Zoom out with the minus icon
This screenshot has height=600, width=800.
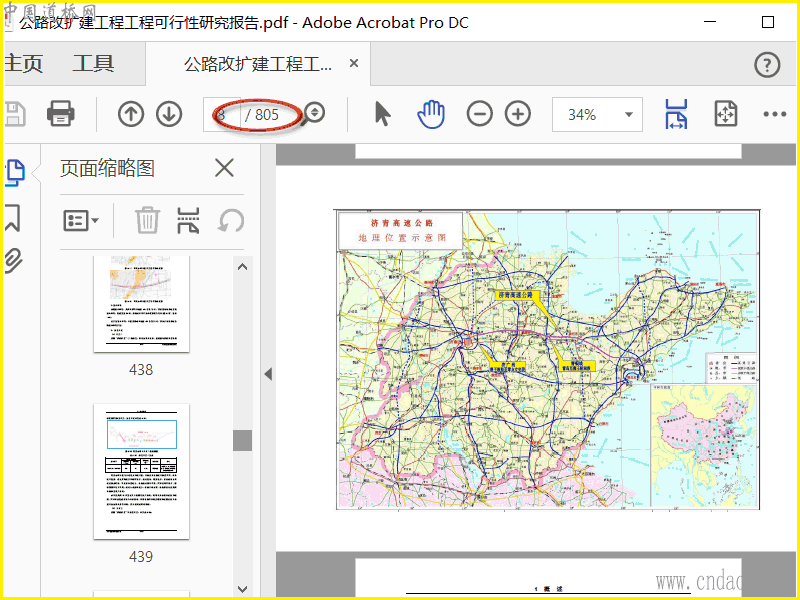480,114
